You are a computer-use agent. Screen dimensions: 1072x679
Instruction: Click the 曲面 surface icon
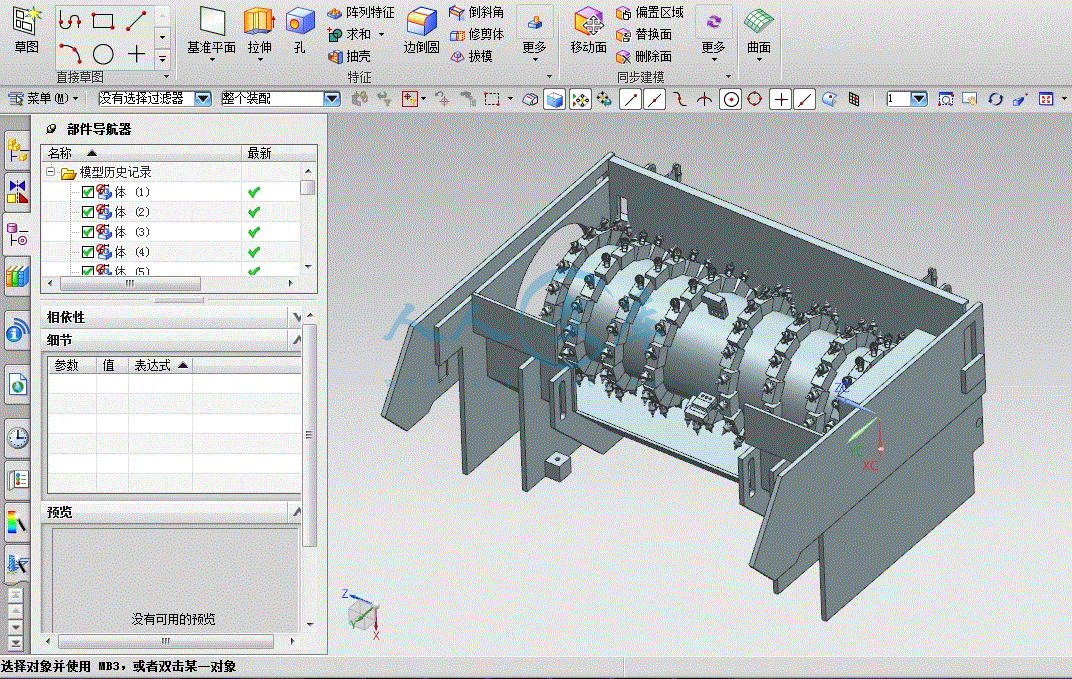pyautogui.click(x=758, y=23)
